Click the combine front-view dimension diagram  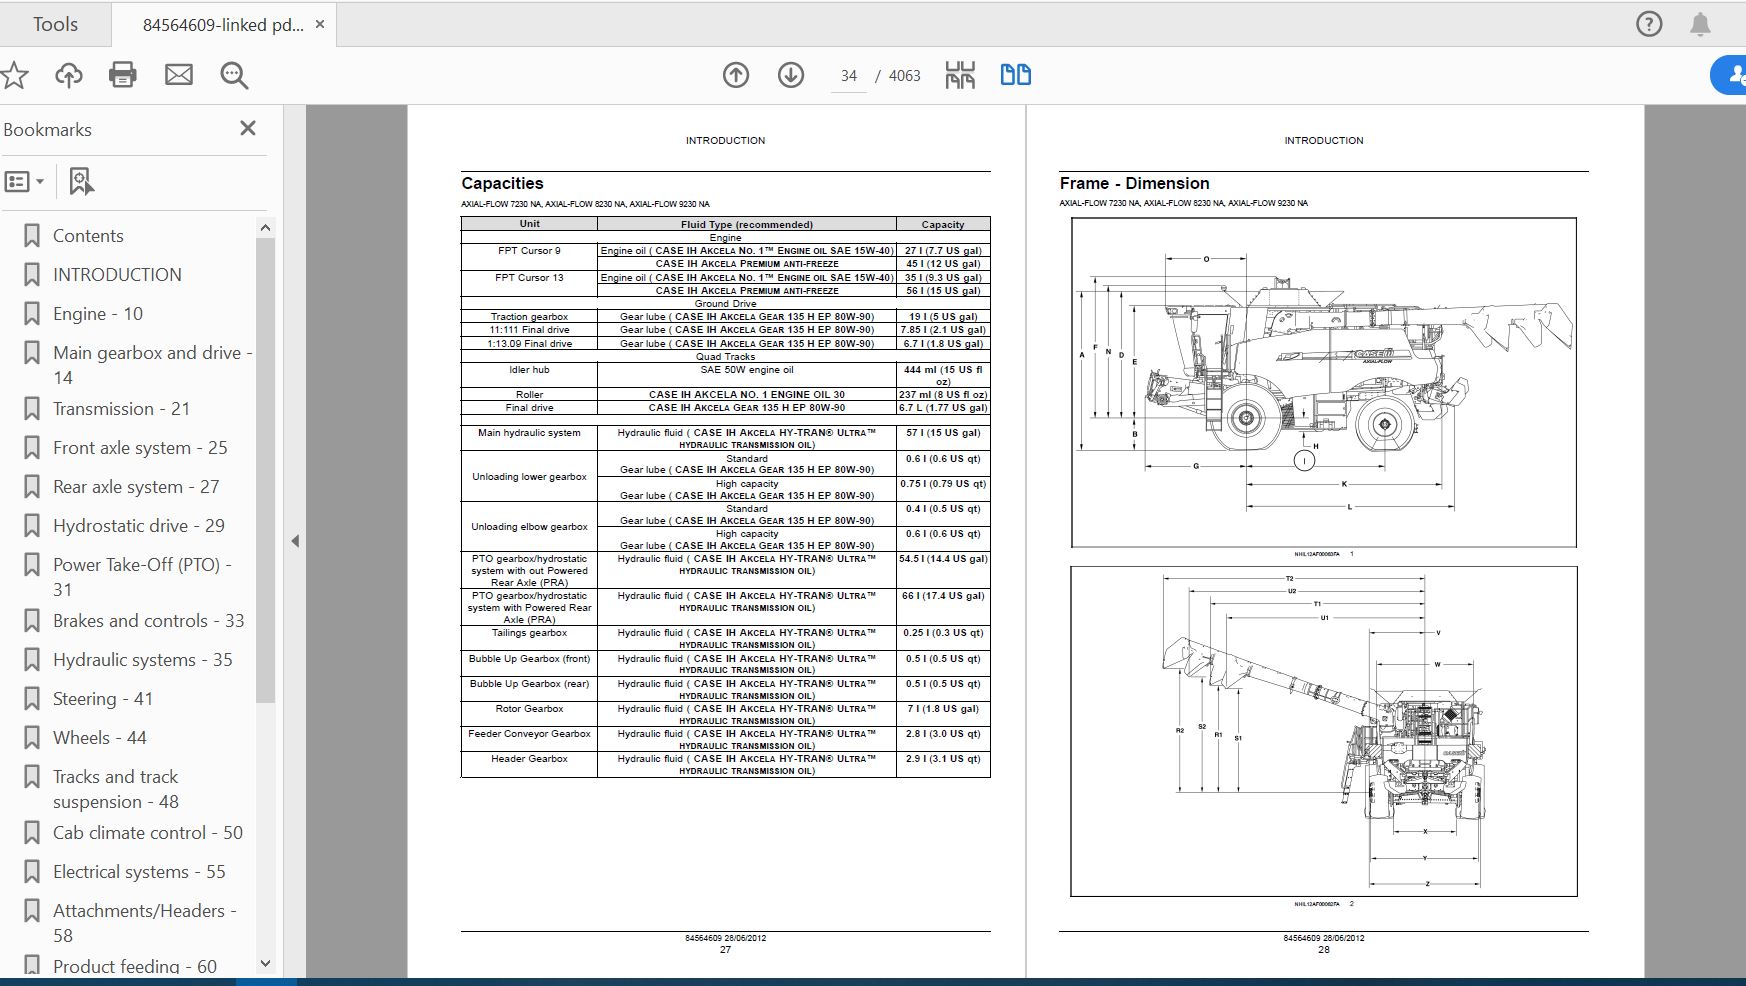[1324, 731]
